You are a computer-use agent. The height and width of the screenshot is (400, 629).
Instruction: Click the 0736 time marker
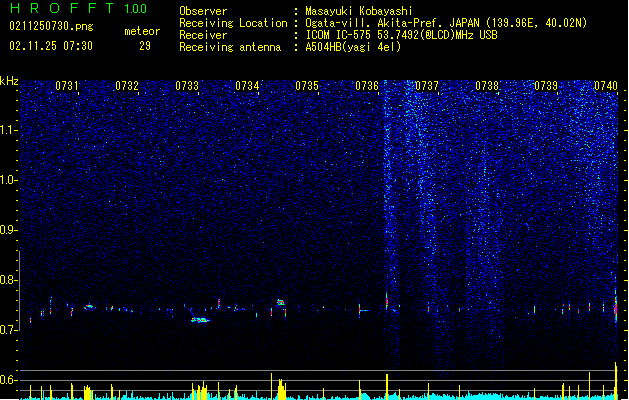[367, 86]
